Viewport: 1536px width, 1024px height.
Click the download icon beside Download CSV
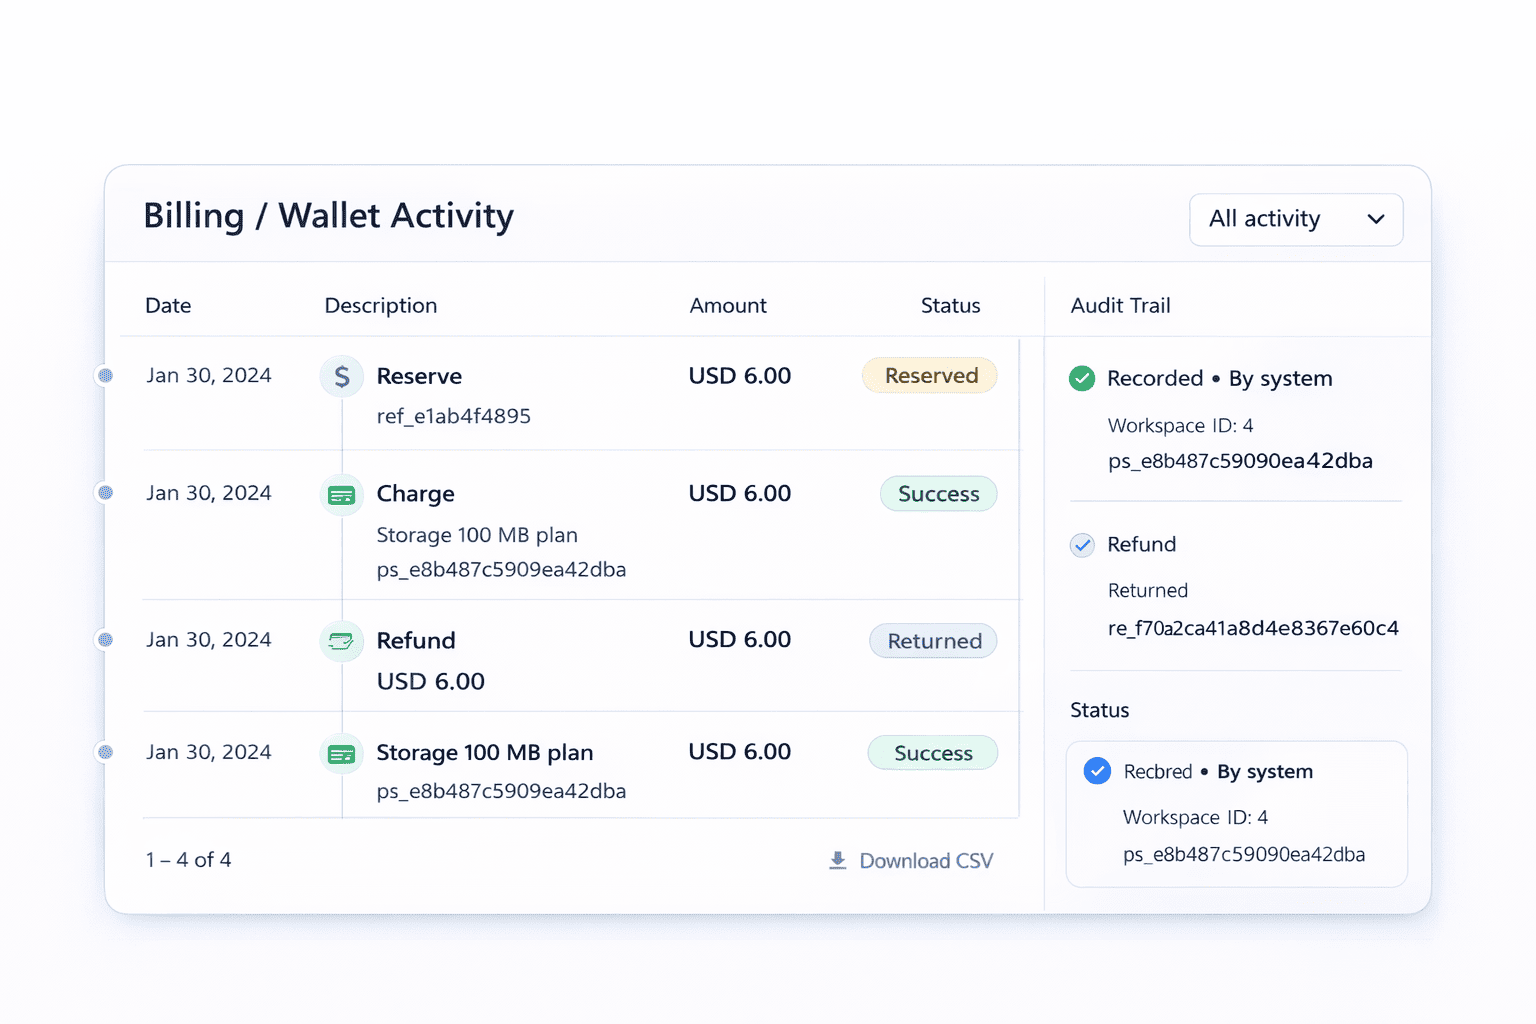[836, 860]
